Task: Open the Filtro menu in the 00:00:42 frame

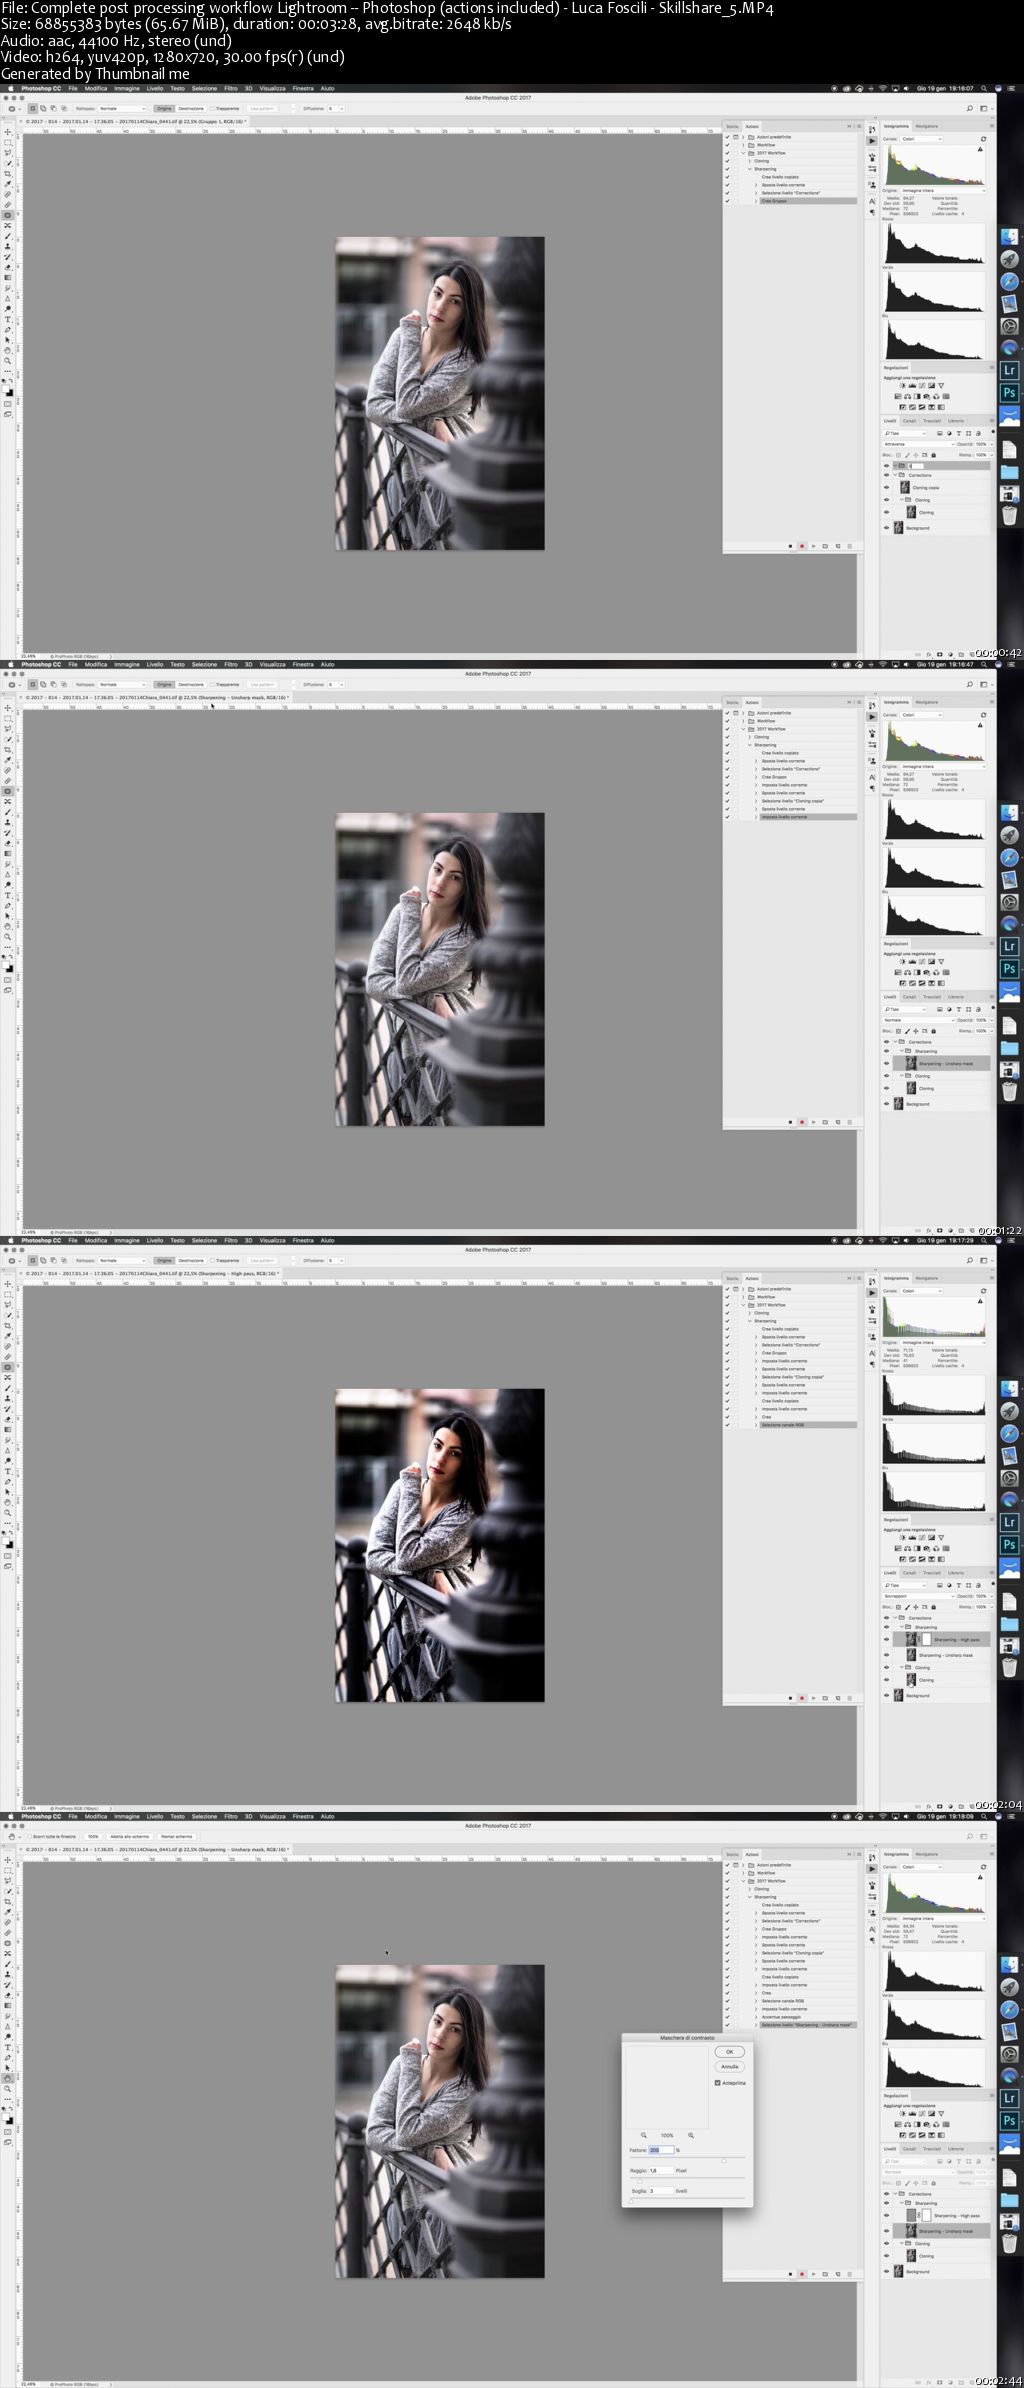Action: [x=231, y=88]
